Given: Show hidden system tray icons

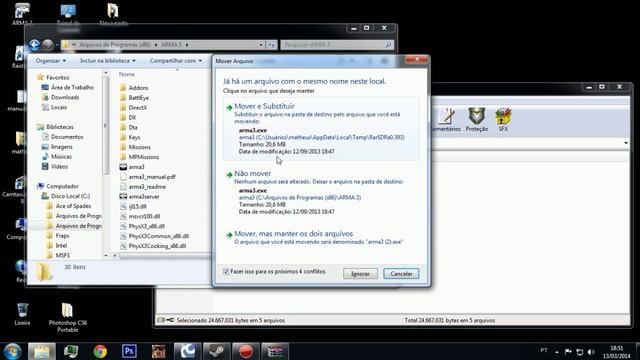Looking at the screenshot, I should pos(556,351).
